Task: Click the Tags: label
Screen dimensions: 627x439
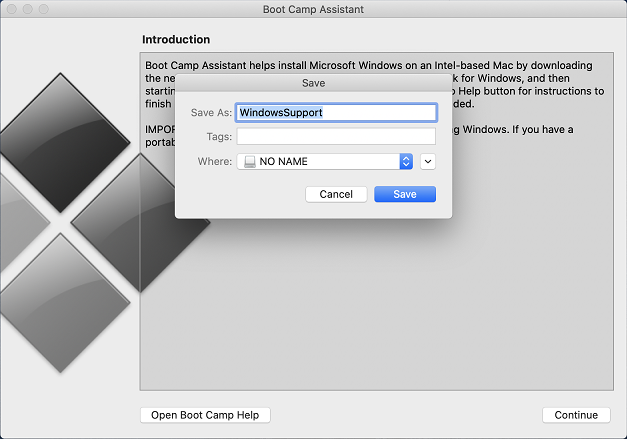Action: tap(219, 137)
